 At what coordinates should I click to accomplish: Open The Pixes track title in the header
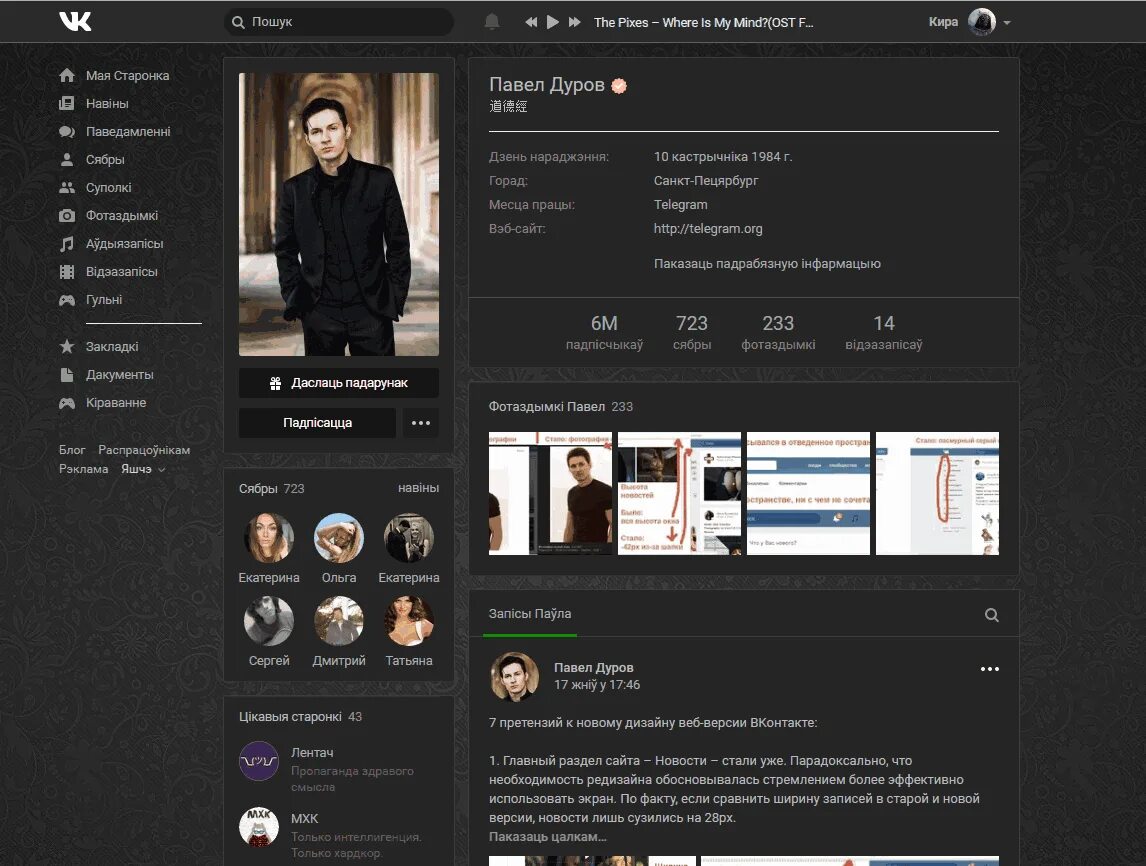(703, 23)
